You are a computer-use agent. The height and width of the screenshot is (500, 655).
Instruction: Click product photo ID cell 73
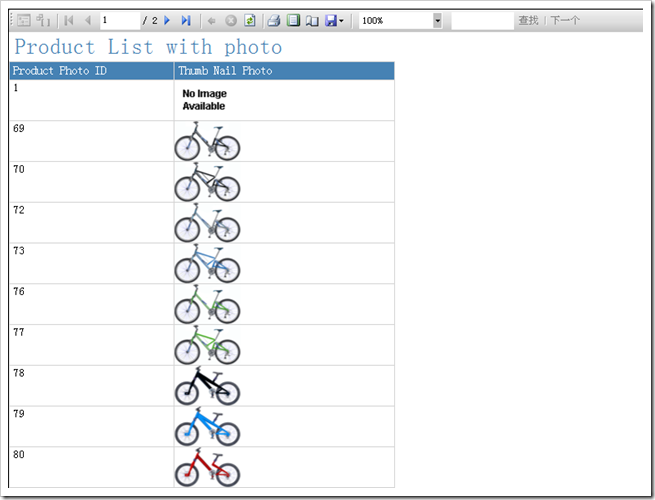tap(92, 264)
